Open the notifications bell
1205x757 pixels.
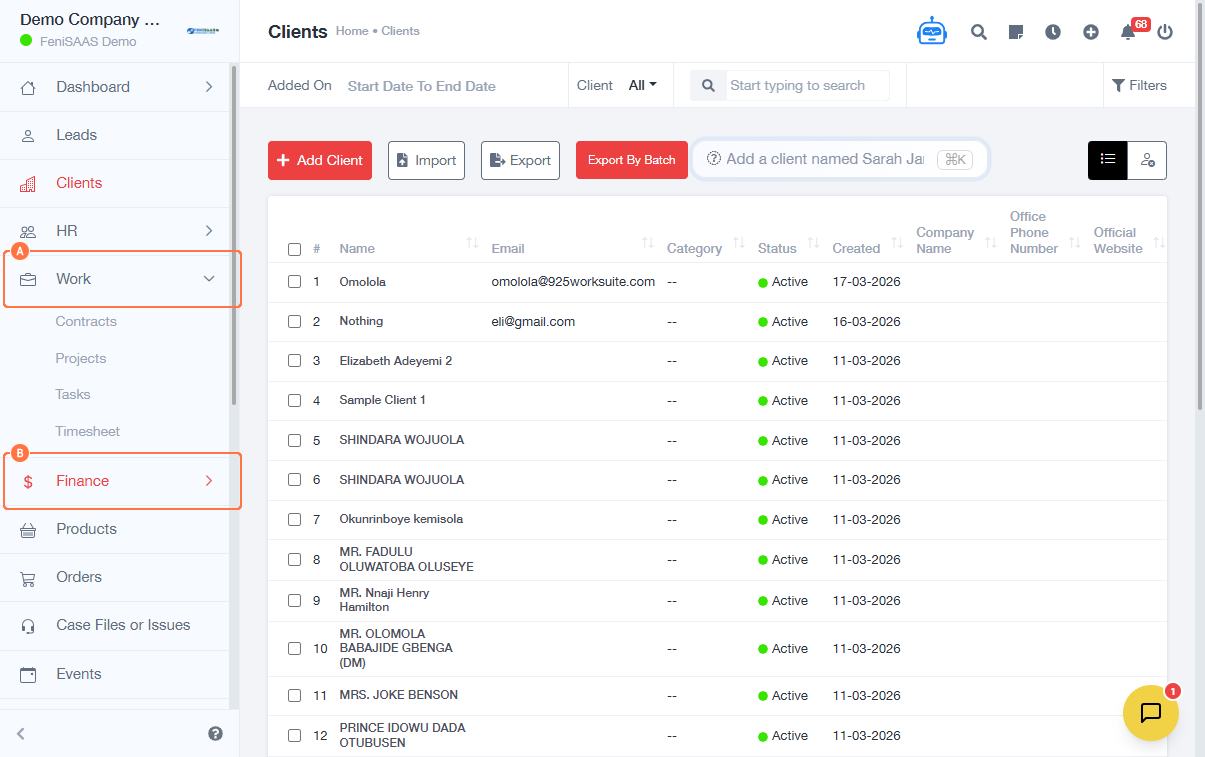[1128, 32]
